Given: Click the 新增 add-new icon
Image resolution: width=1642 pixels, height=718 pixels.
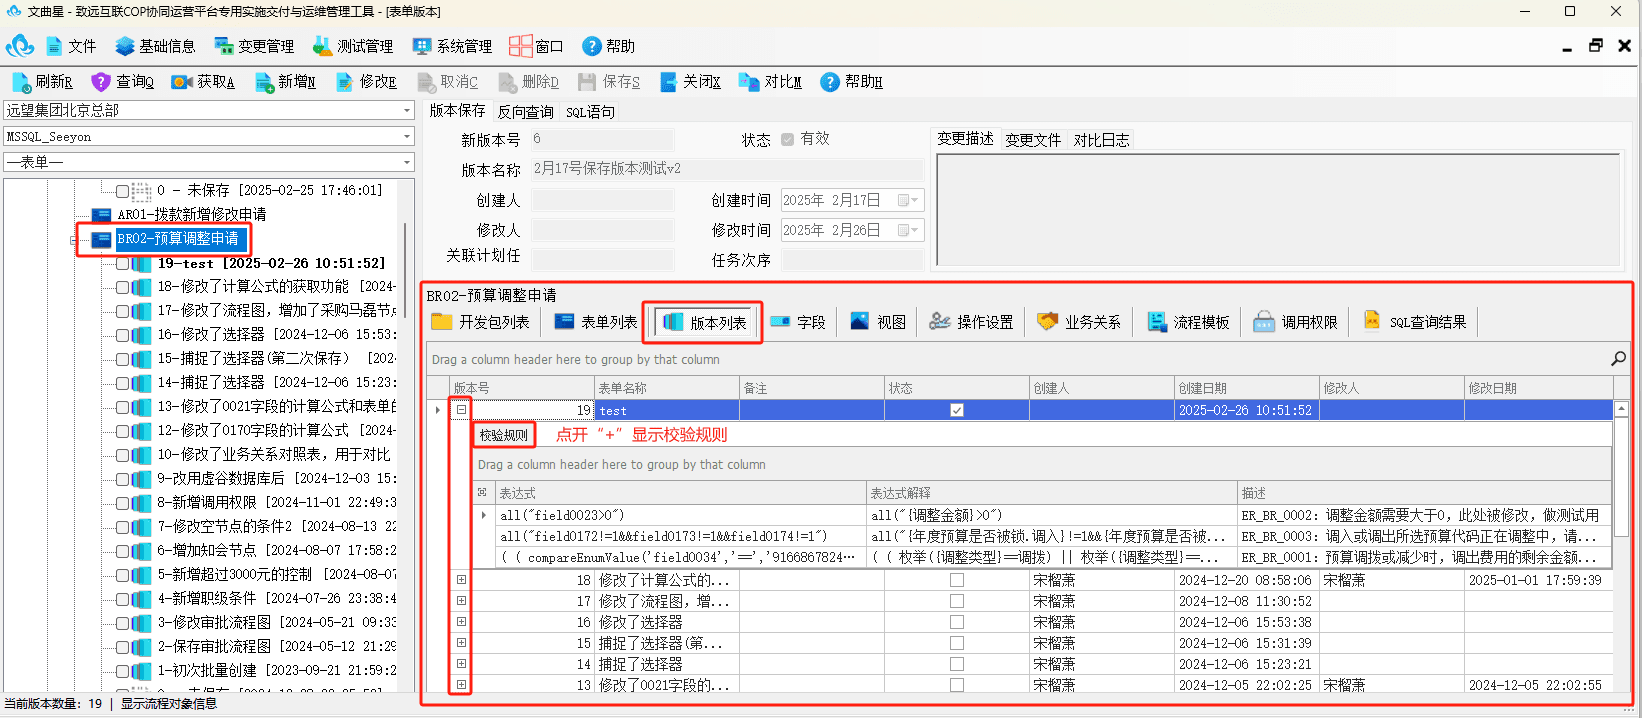Looking at the screenshot, I should click(x=265, y=82).
